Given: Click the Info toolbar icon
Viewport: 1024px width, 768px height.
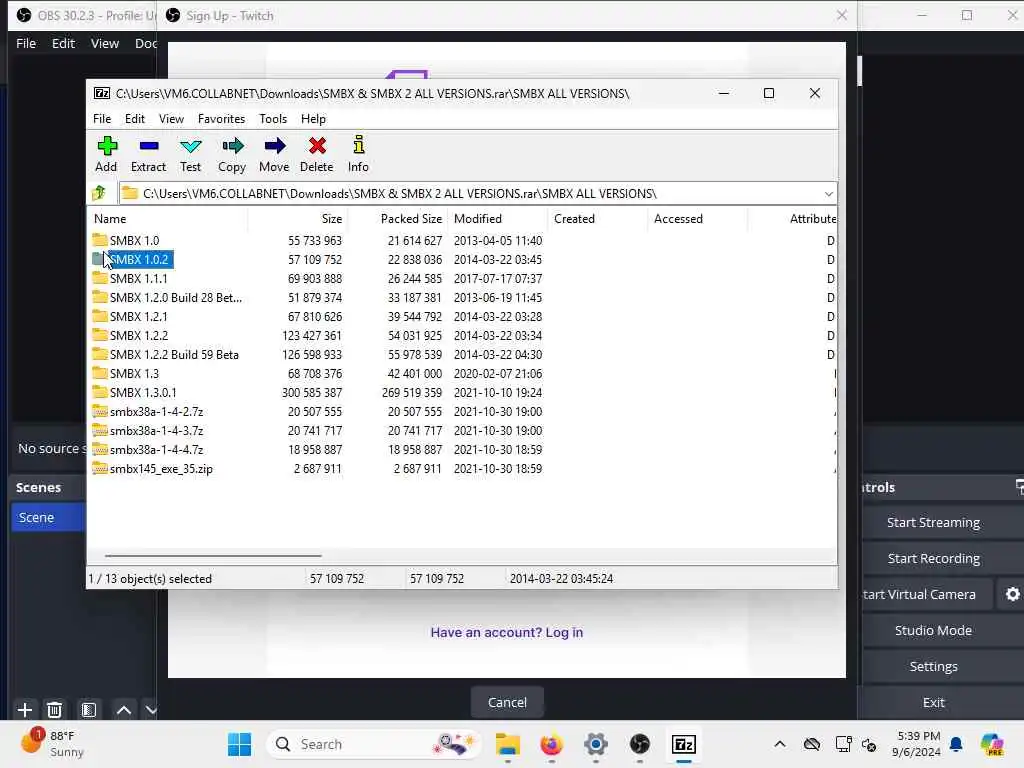Looking at the screenshot, I should pos(358,154).
